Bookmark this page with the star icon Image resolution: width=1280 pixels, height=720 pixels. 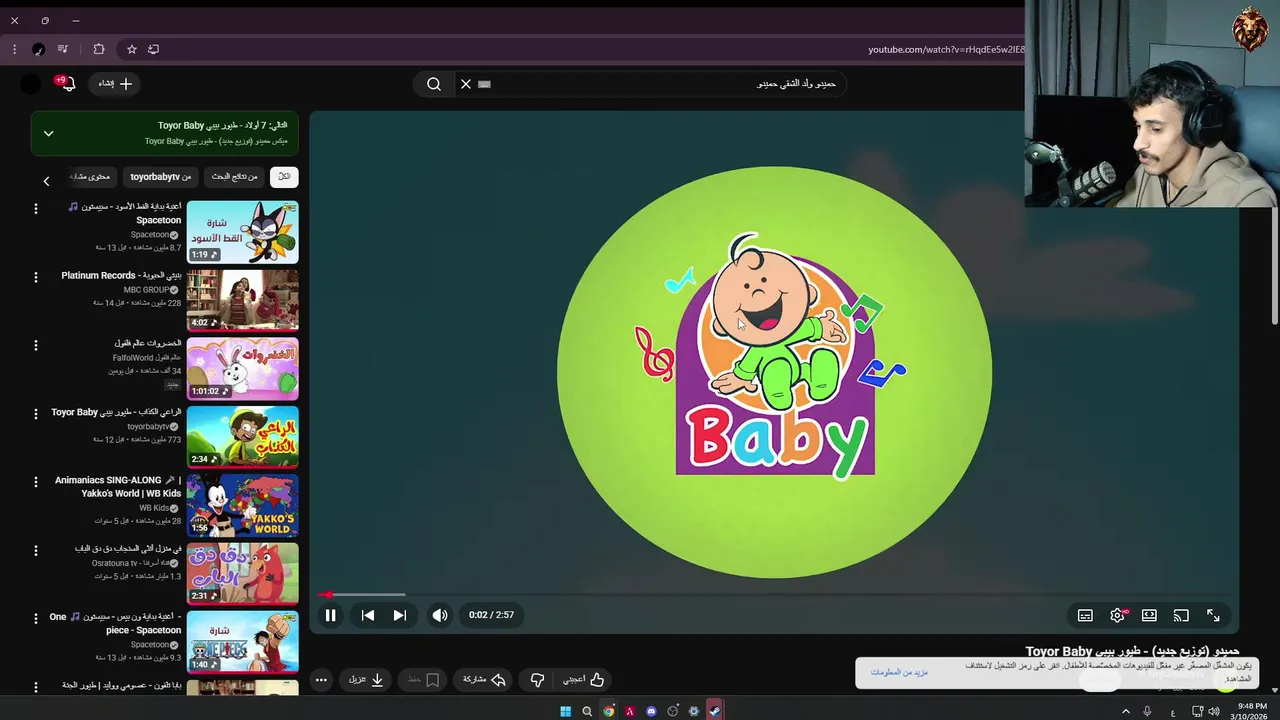click(x=131, y=49)
